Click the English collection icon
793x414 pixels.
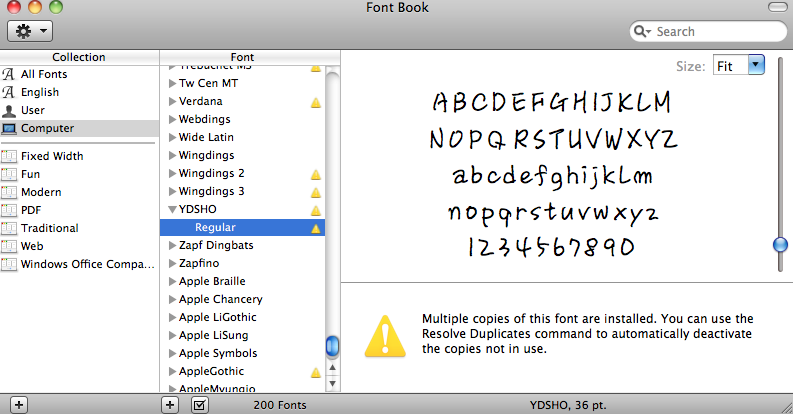tap(9, 92)
